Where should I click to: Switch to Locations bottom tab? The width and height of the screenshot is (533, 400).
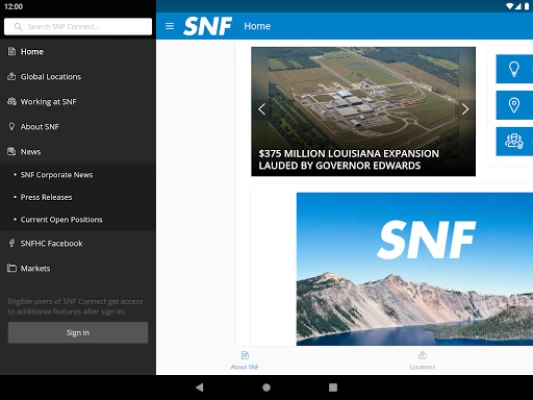pyautogui.click(x=422, y=360)
